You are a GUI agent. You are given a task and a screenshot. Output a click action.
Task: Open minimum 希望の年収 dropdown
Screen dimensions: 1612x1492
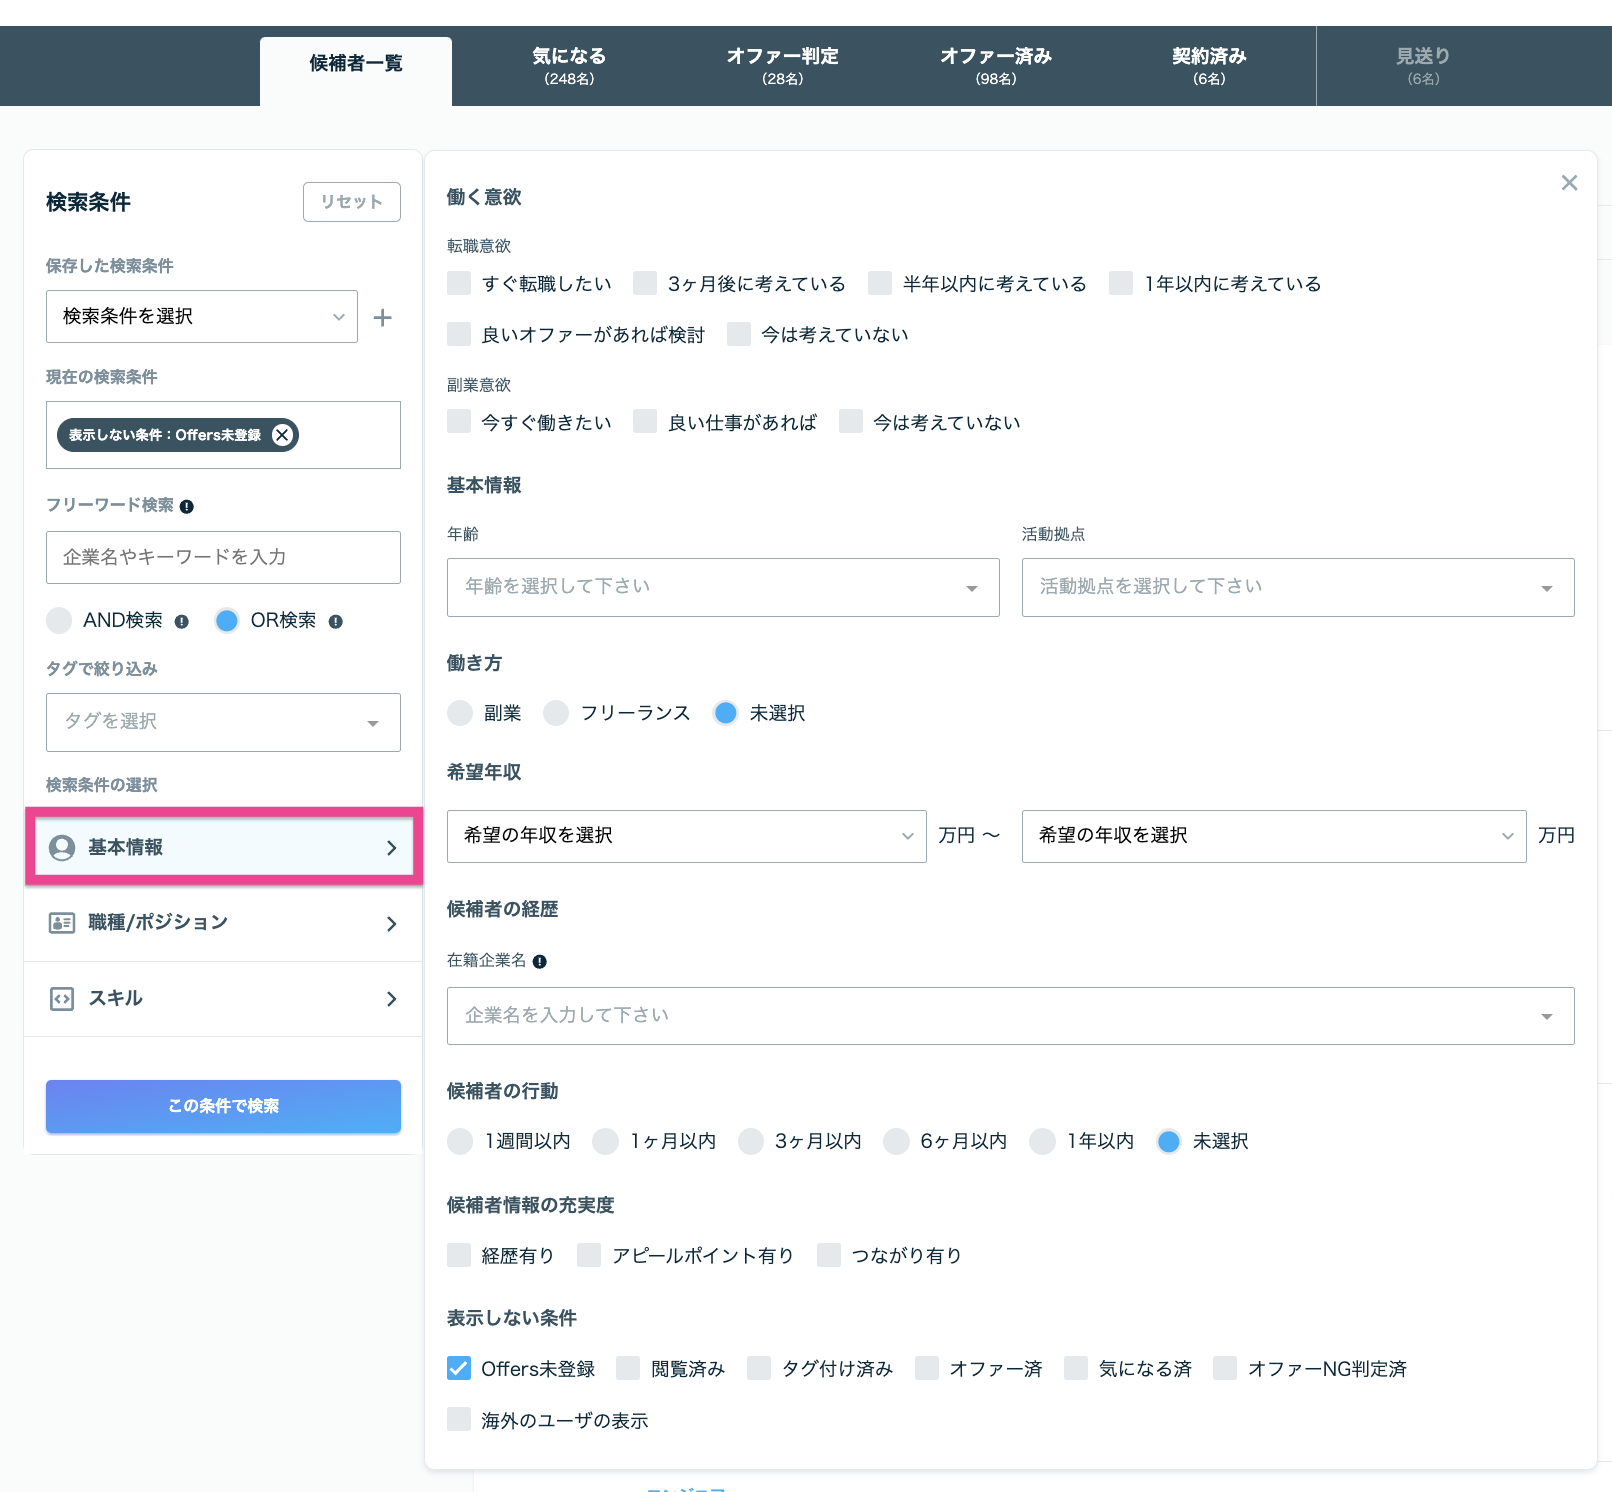[x=686, y=836]
